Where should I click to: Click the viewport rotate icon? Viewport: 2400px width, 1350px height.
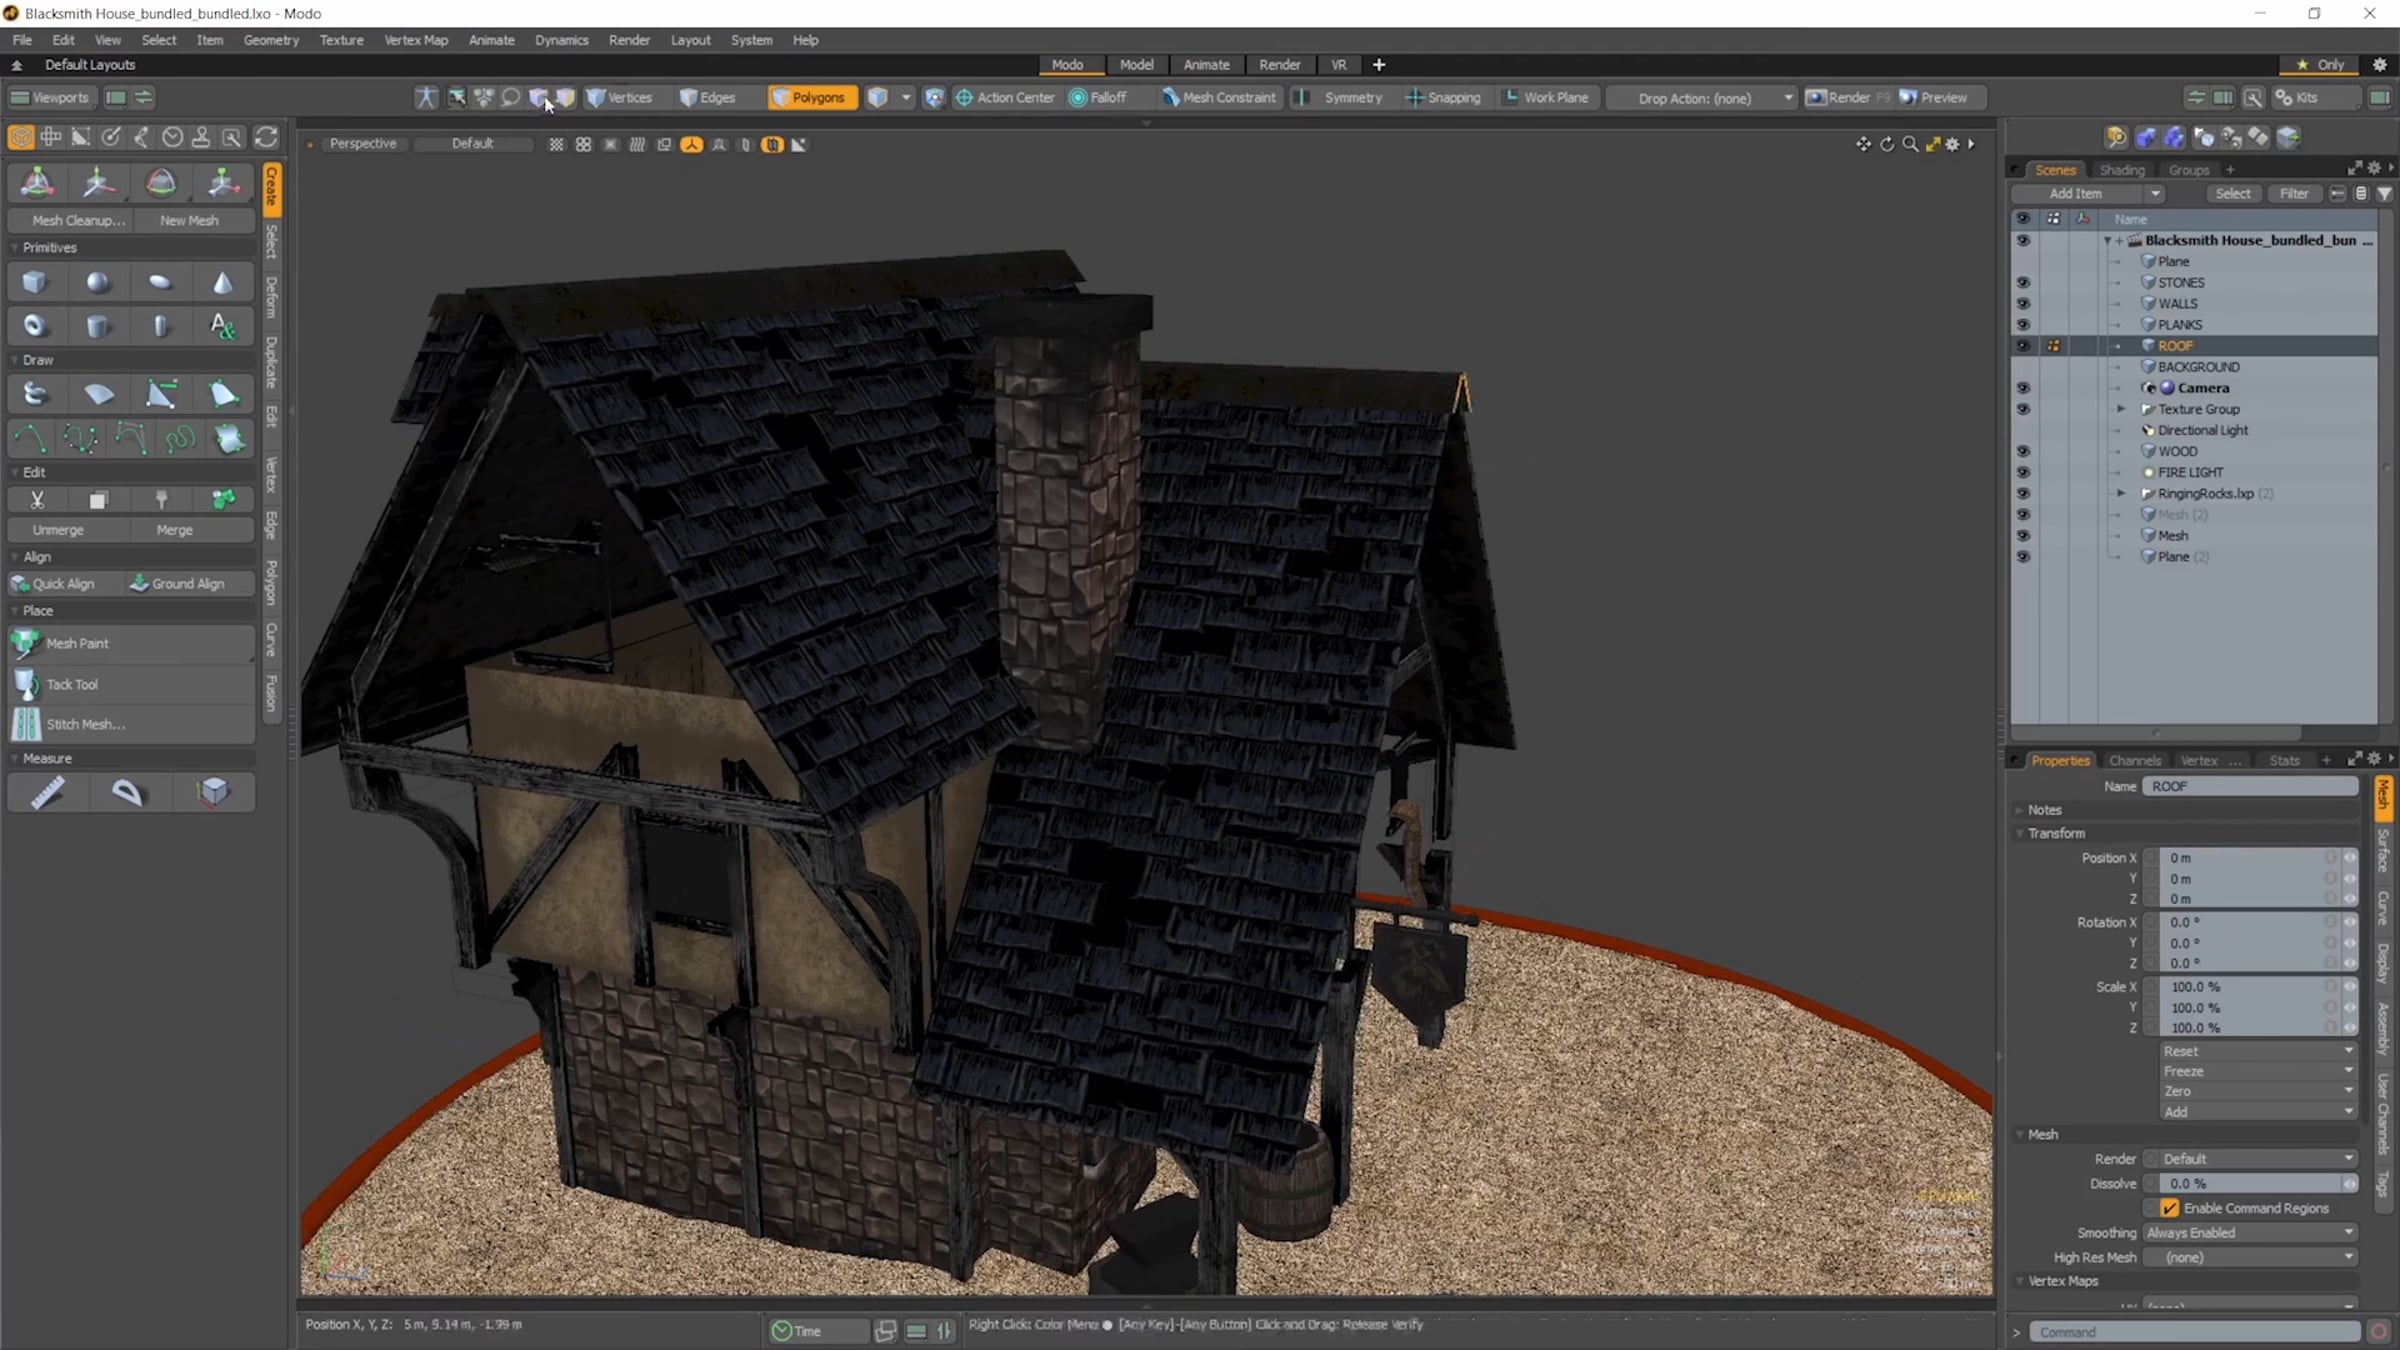pyautogui.click(x=1887, y=144)
